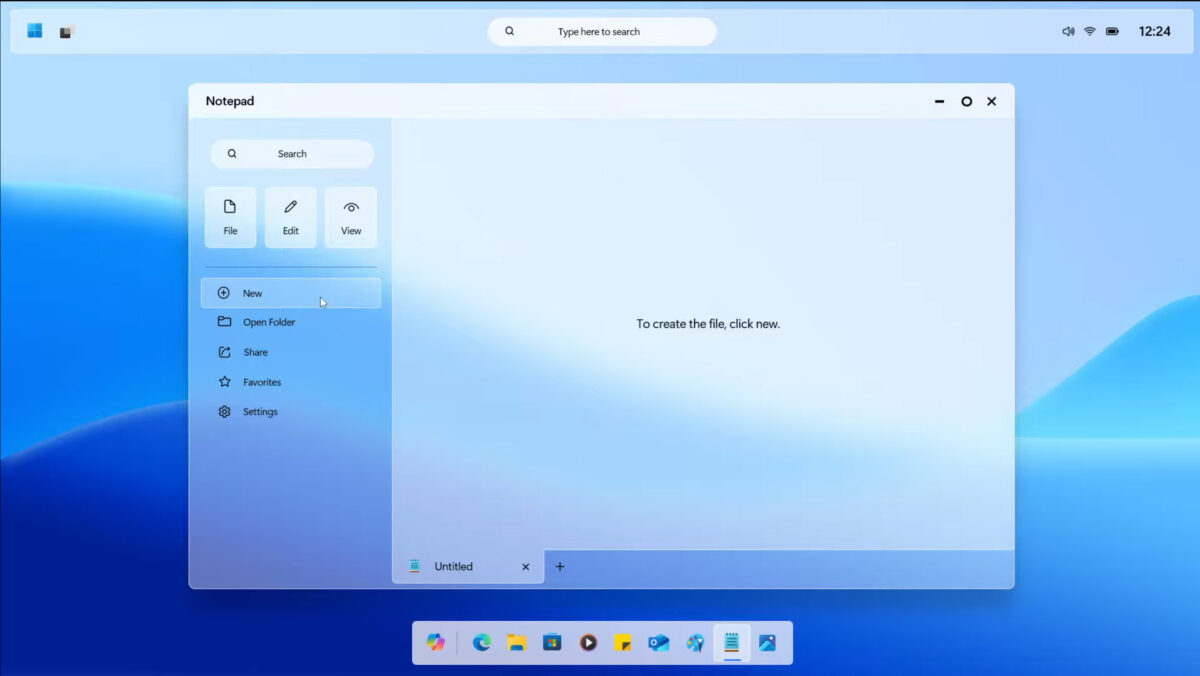Click Open Folder in the sidebar

point(267,321)
